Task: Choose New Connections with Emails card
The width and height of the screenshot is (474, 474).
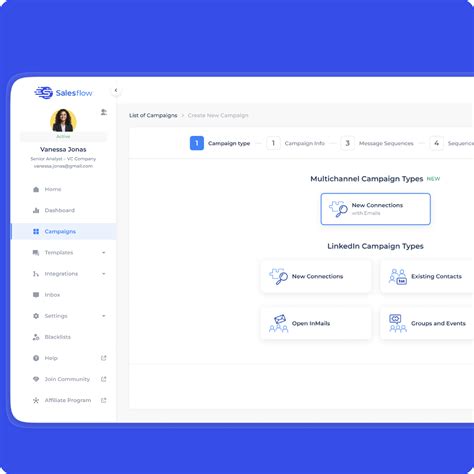Action: point(376,209)
